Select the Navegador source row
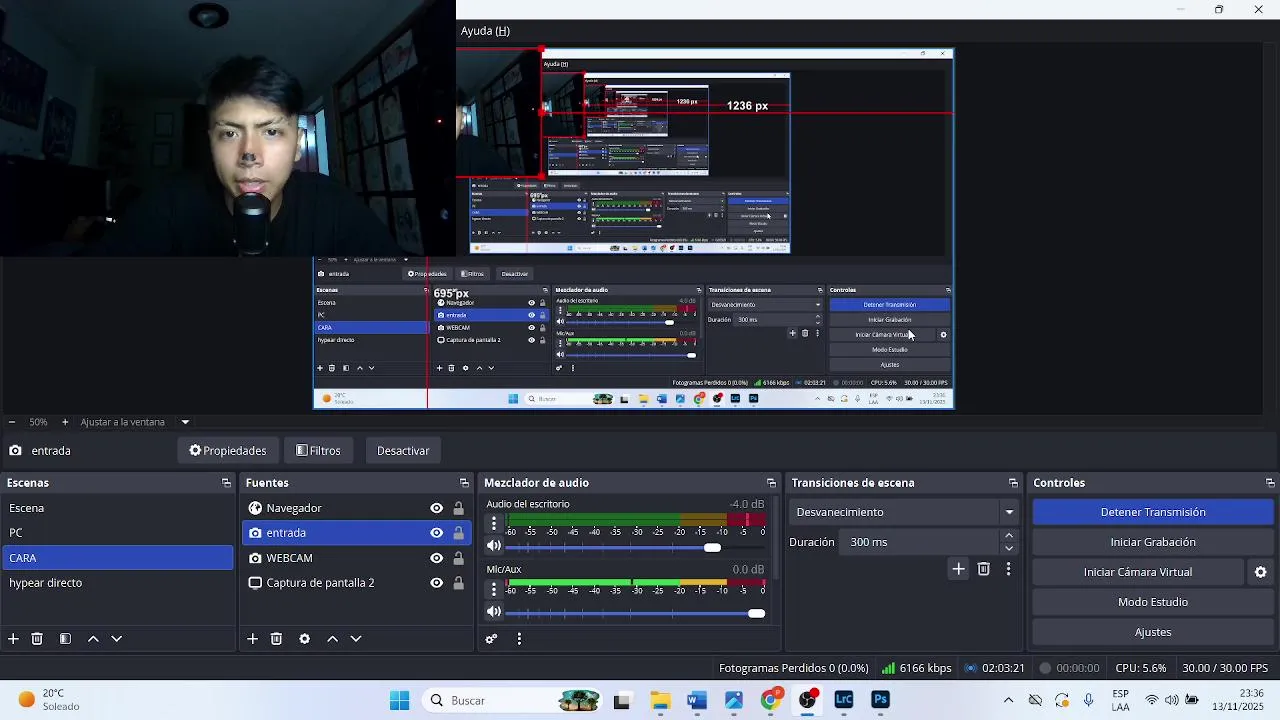1280x720 pixels. (356, 508)
